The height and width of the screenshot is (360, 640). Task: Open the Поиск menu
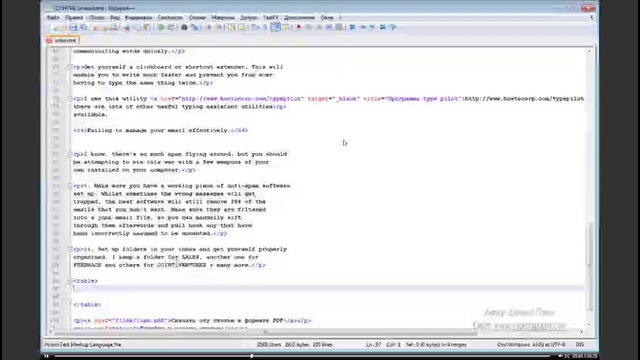point(96,18)
